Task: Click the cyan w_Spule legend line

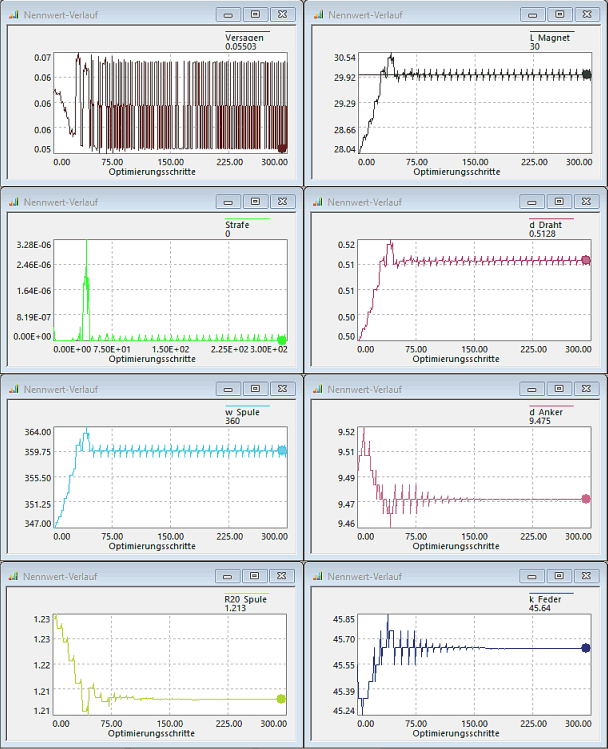Action: click(247, 406)
